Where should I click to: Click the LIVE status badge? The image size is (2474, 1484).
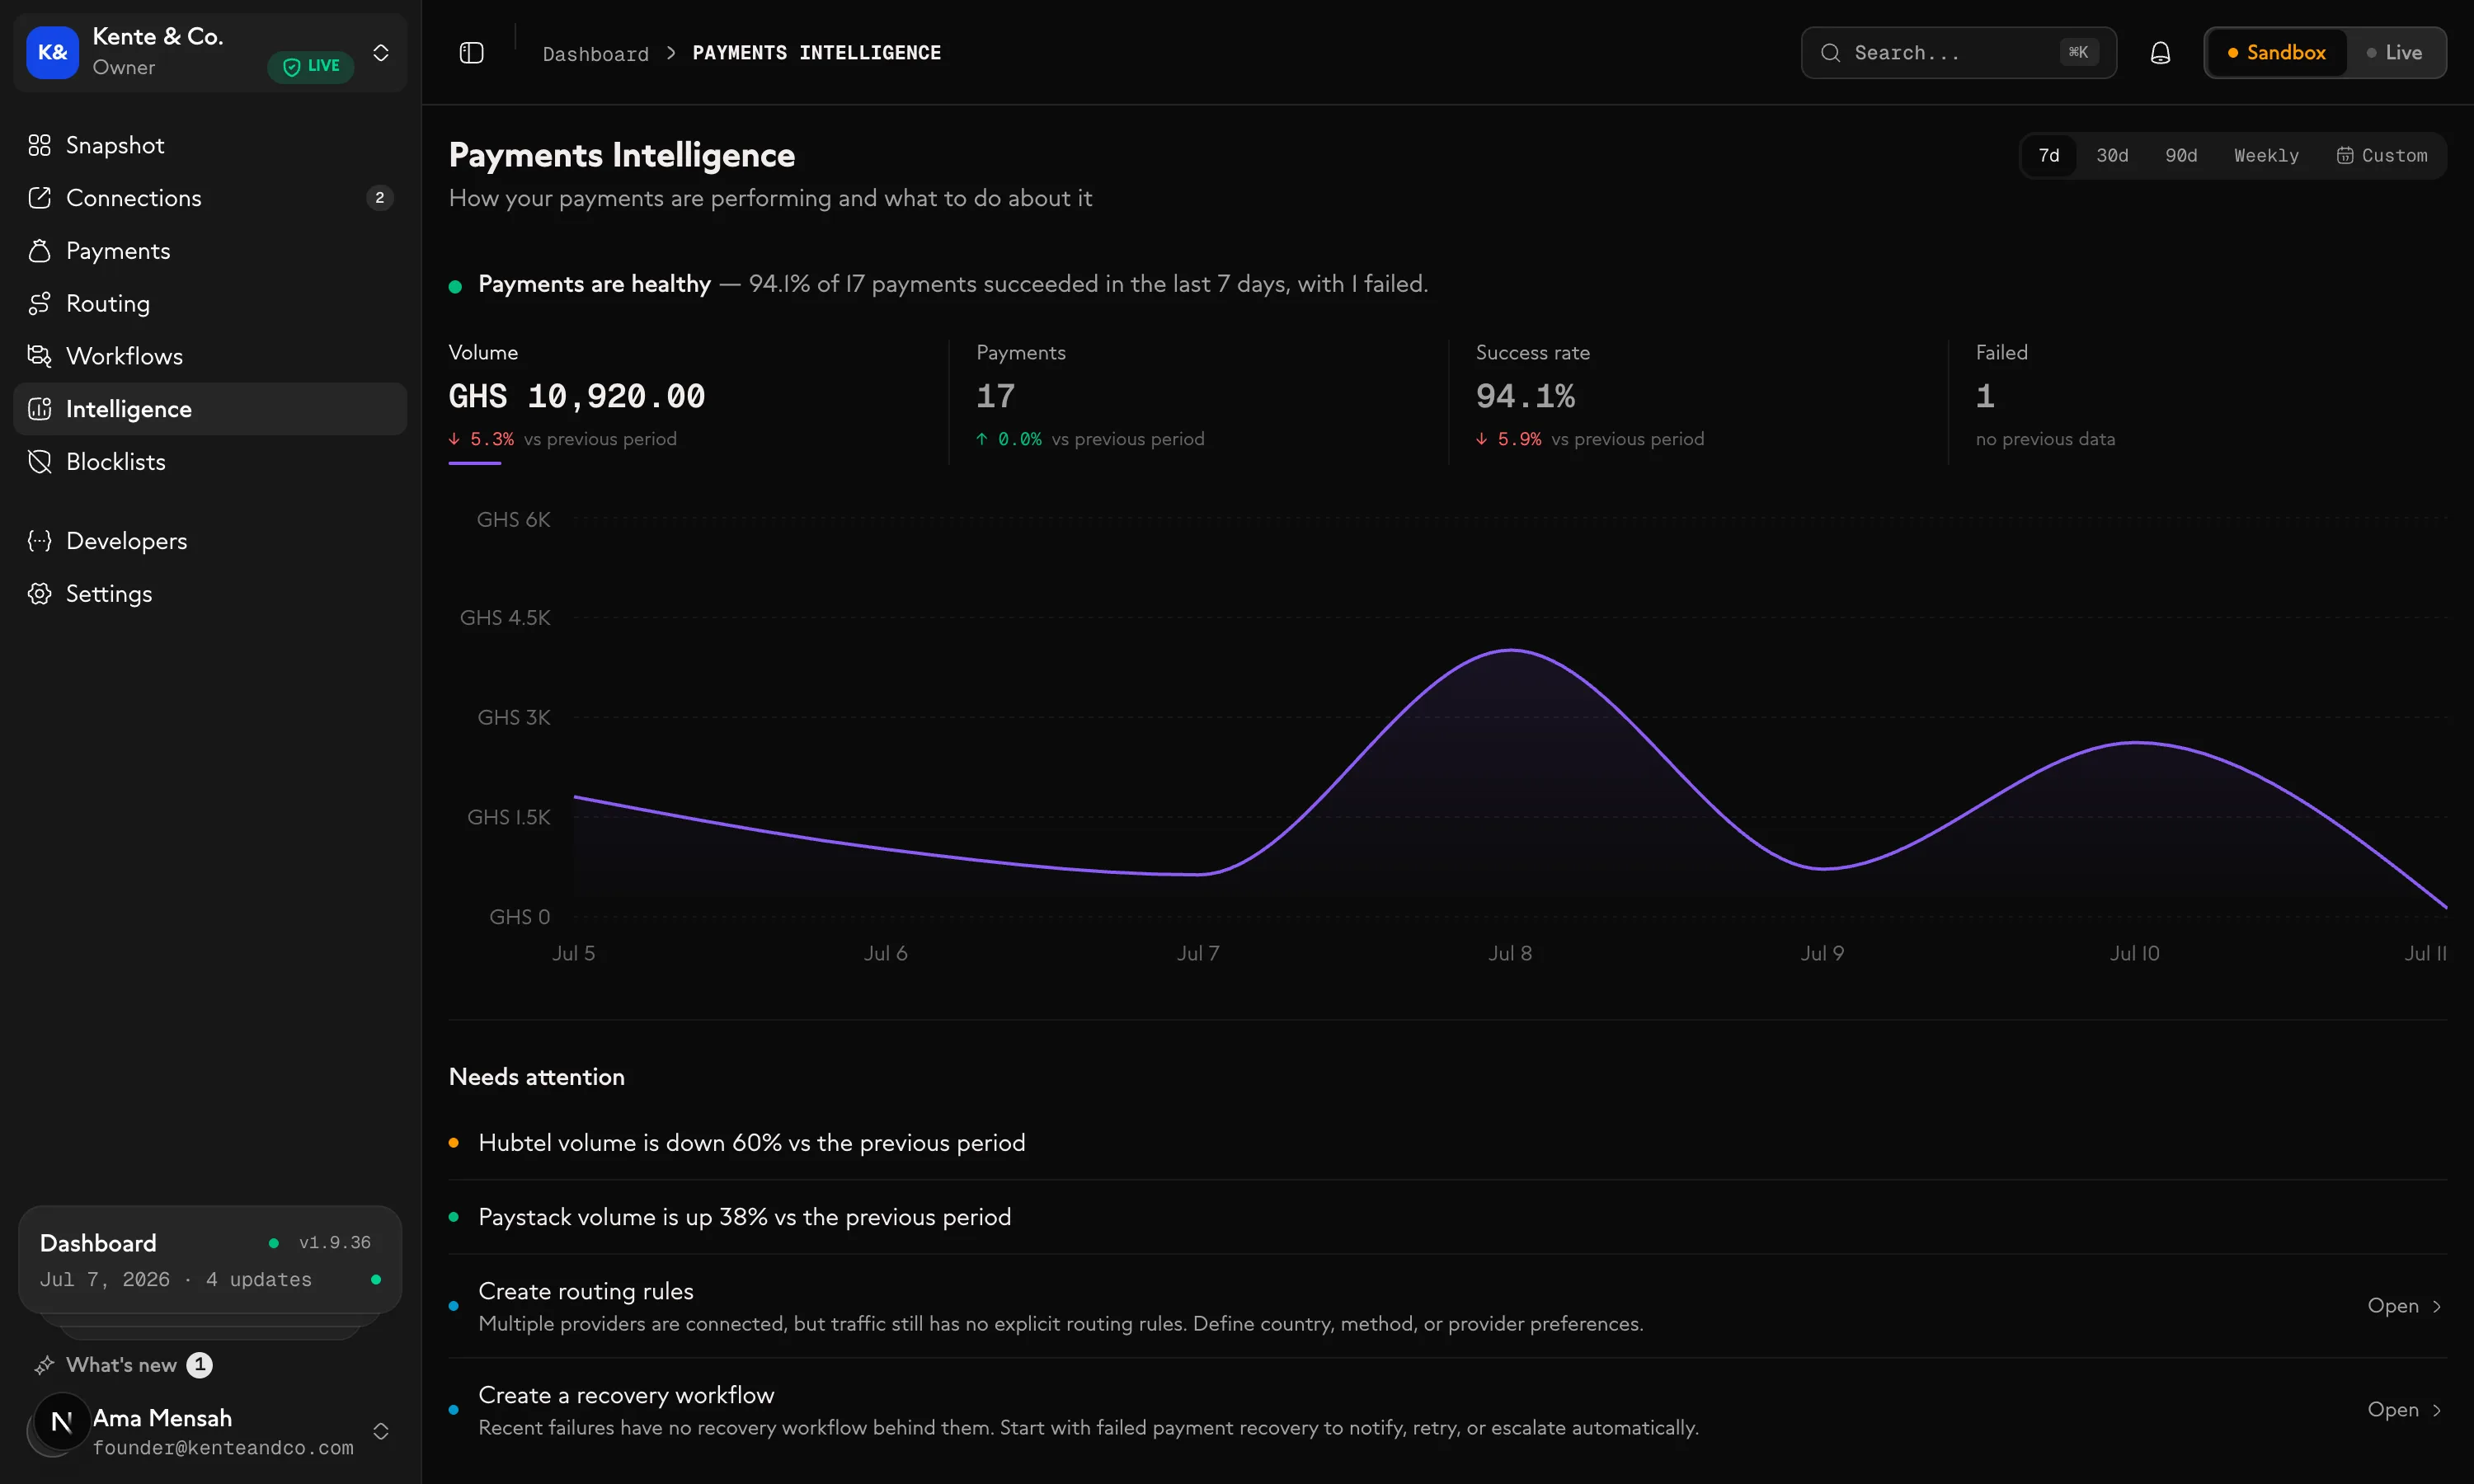(311, 66)
